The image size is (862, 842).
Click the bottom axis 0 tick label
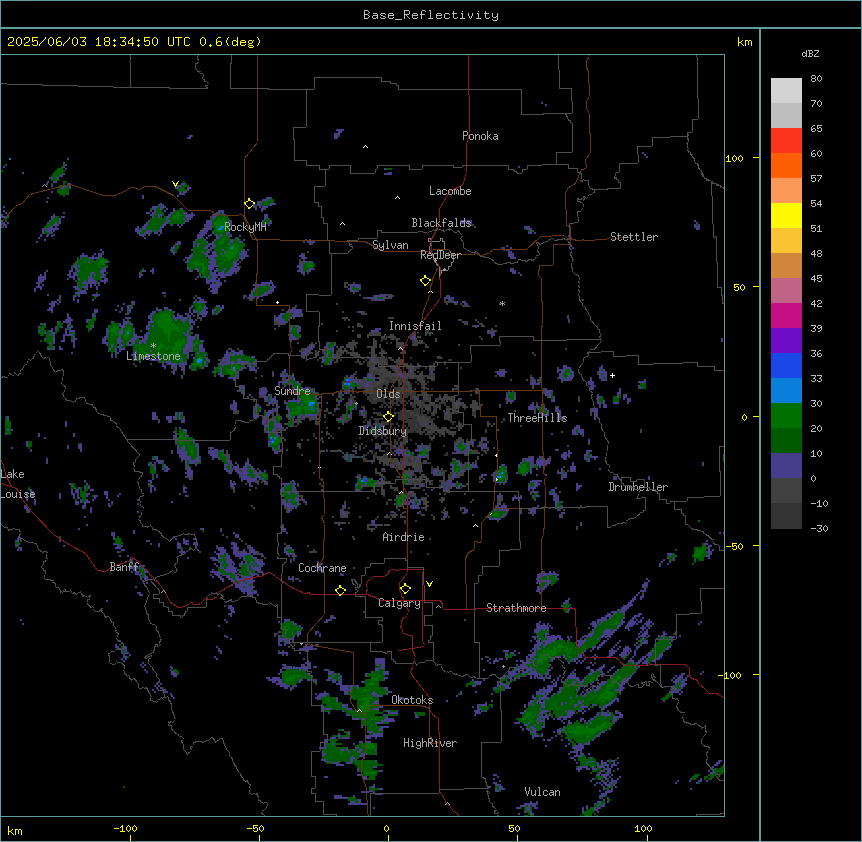coord(386,828)
